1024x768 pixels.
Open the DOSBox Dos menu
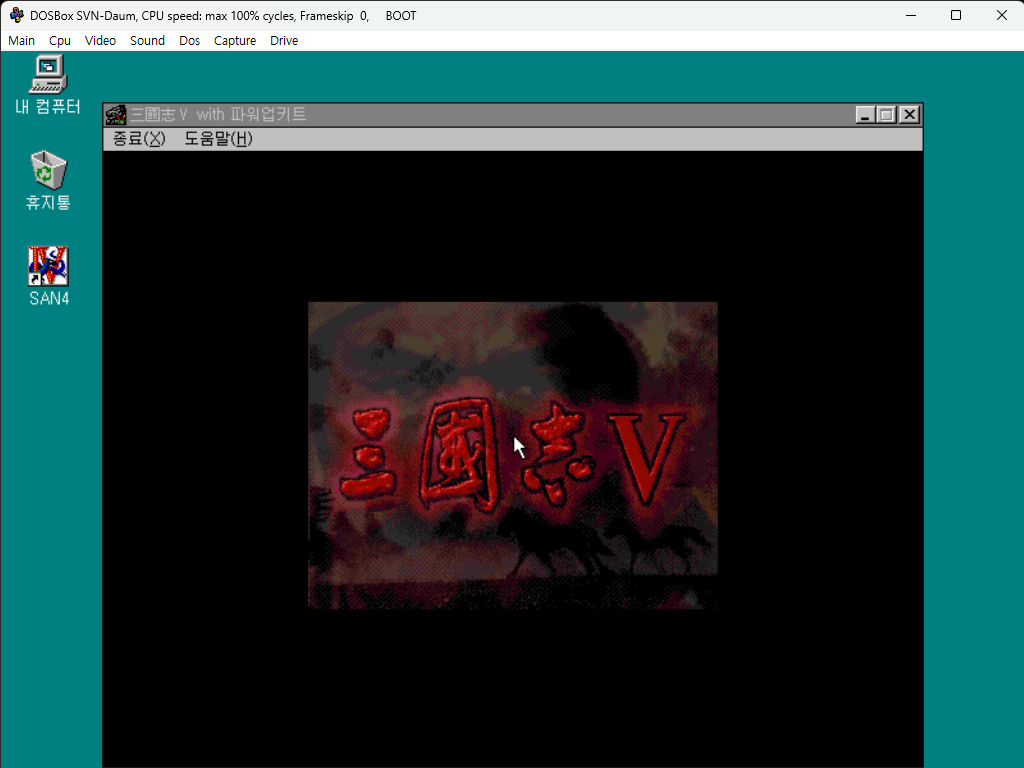tap(189, 40)
